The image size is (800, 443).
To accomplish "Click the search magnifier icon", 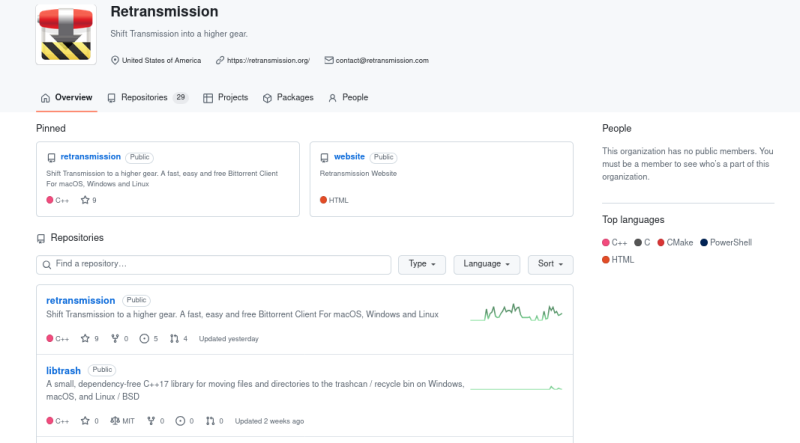I will point(46,264).
